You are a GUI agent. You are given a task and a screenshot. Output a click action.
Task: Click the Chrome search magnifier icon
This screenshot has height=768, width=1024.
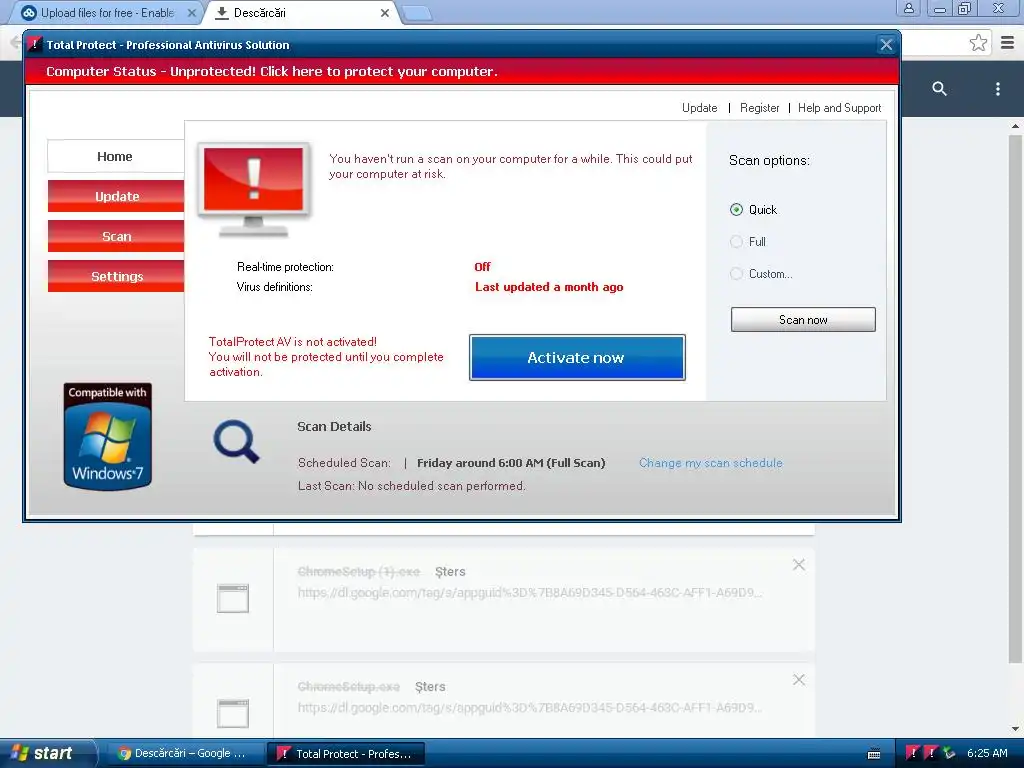pos(939,89)
